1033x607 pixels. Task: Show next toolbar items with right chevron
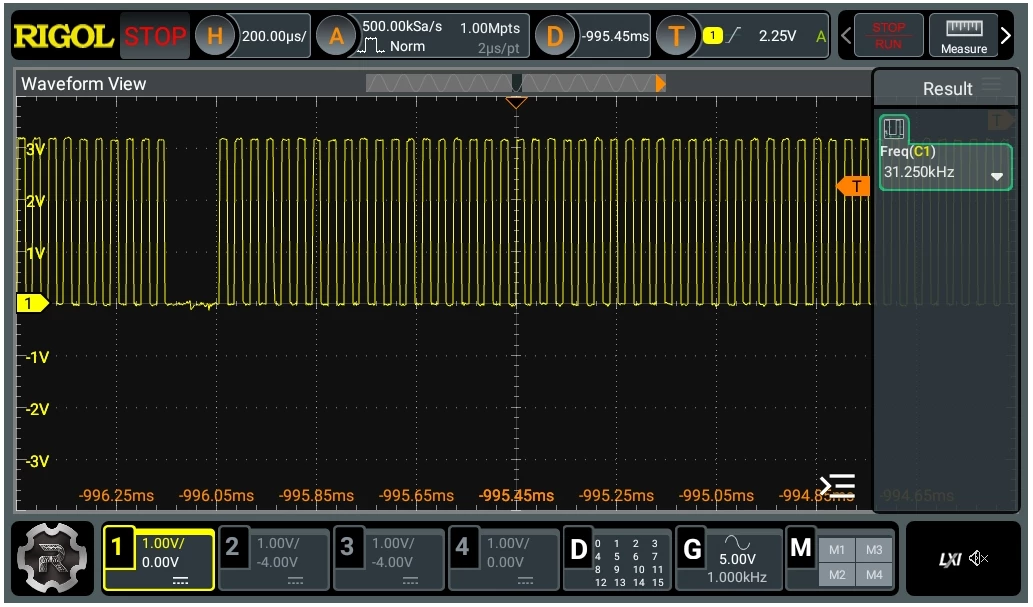click(x=1006, y=36)
